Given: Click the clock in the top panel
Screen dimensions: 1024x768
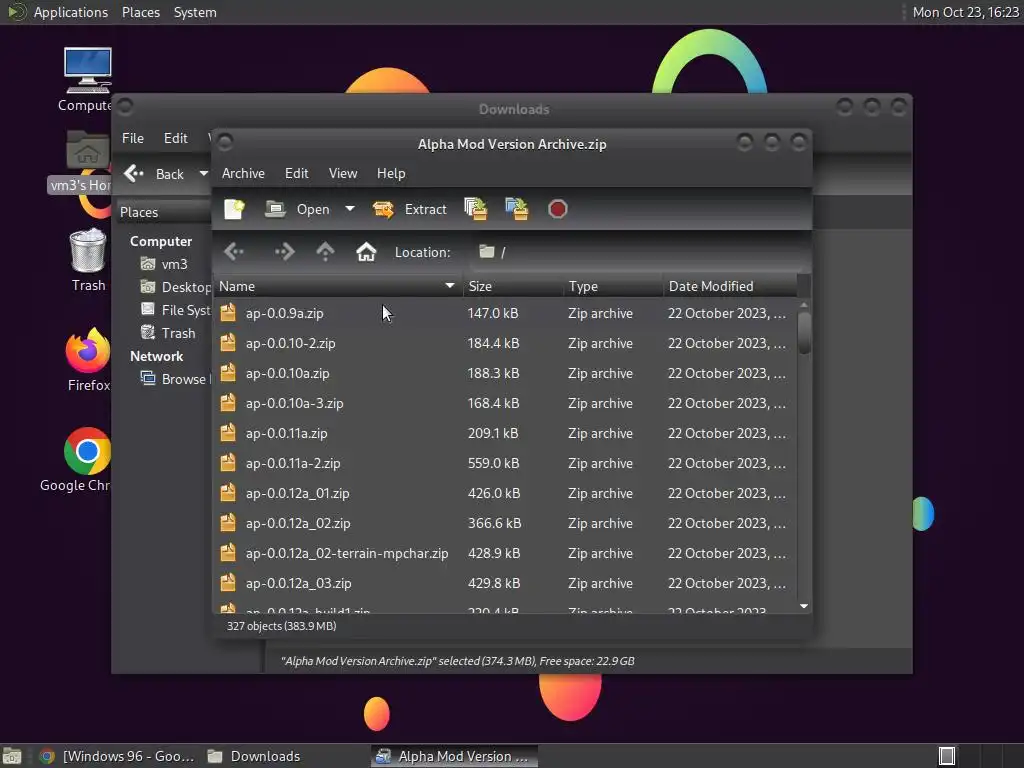Looking at the screenshot, I should (x=965, y=12).
